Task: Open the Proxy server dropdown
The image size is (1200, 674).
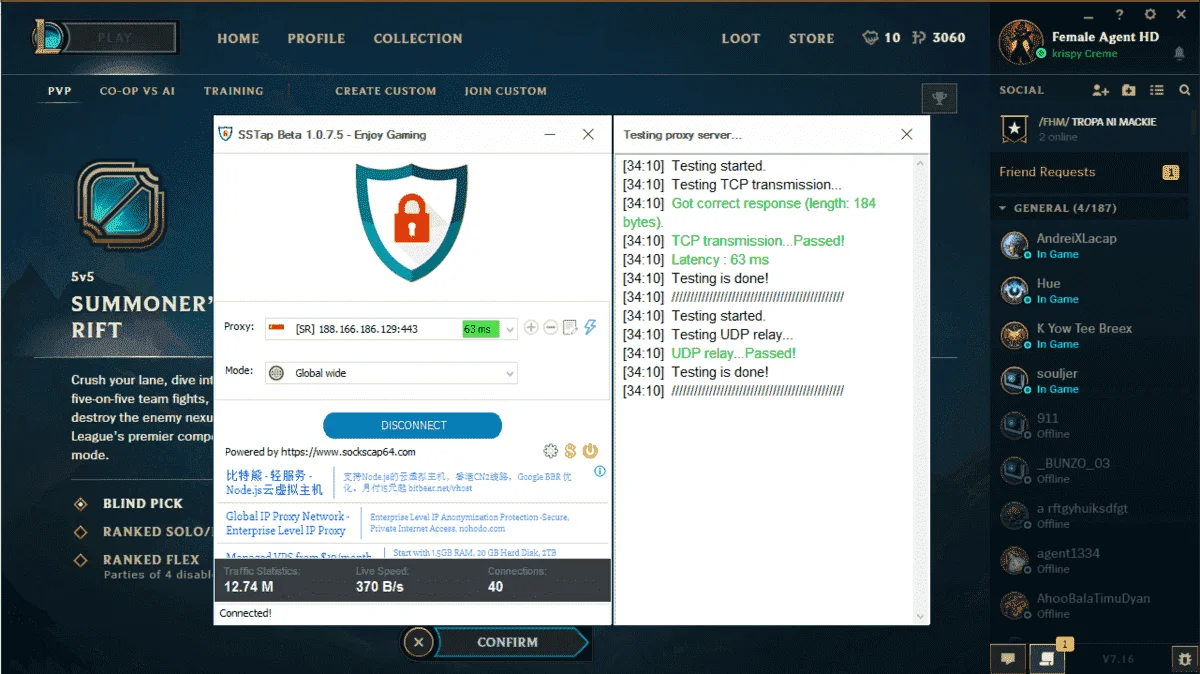Action: [391, 328]
